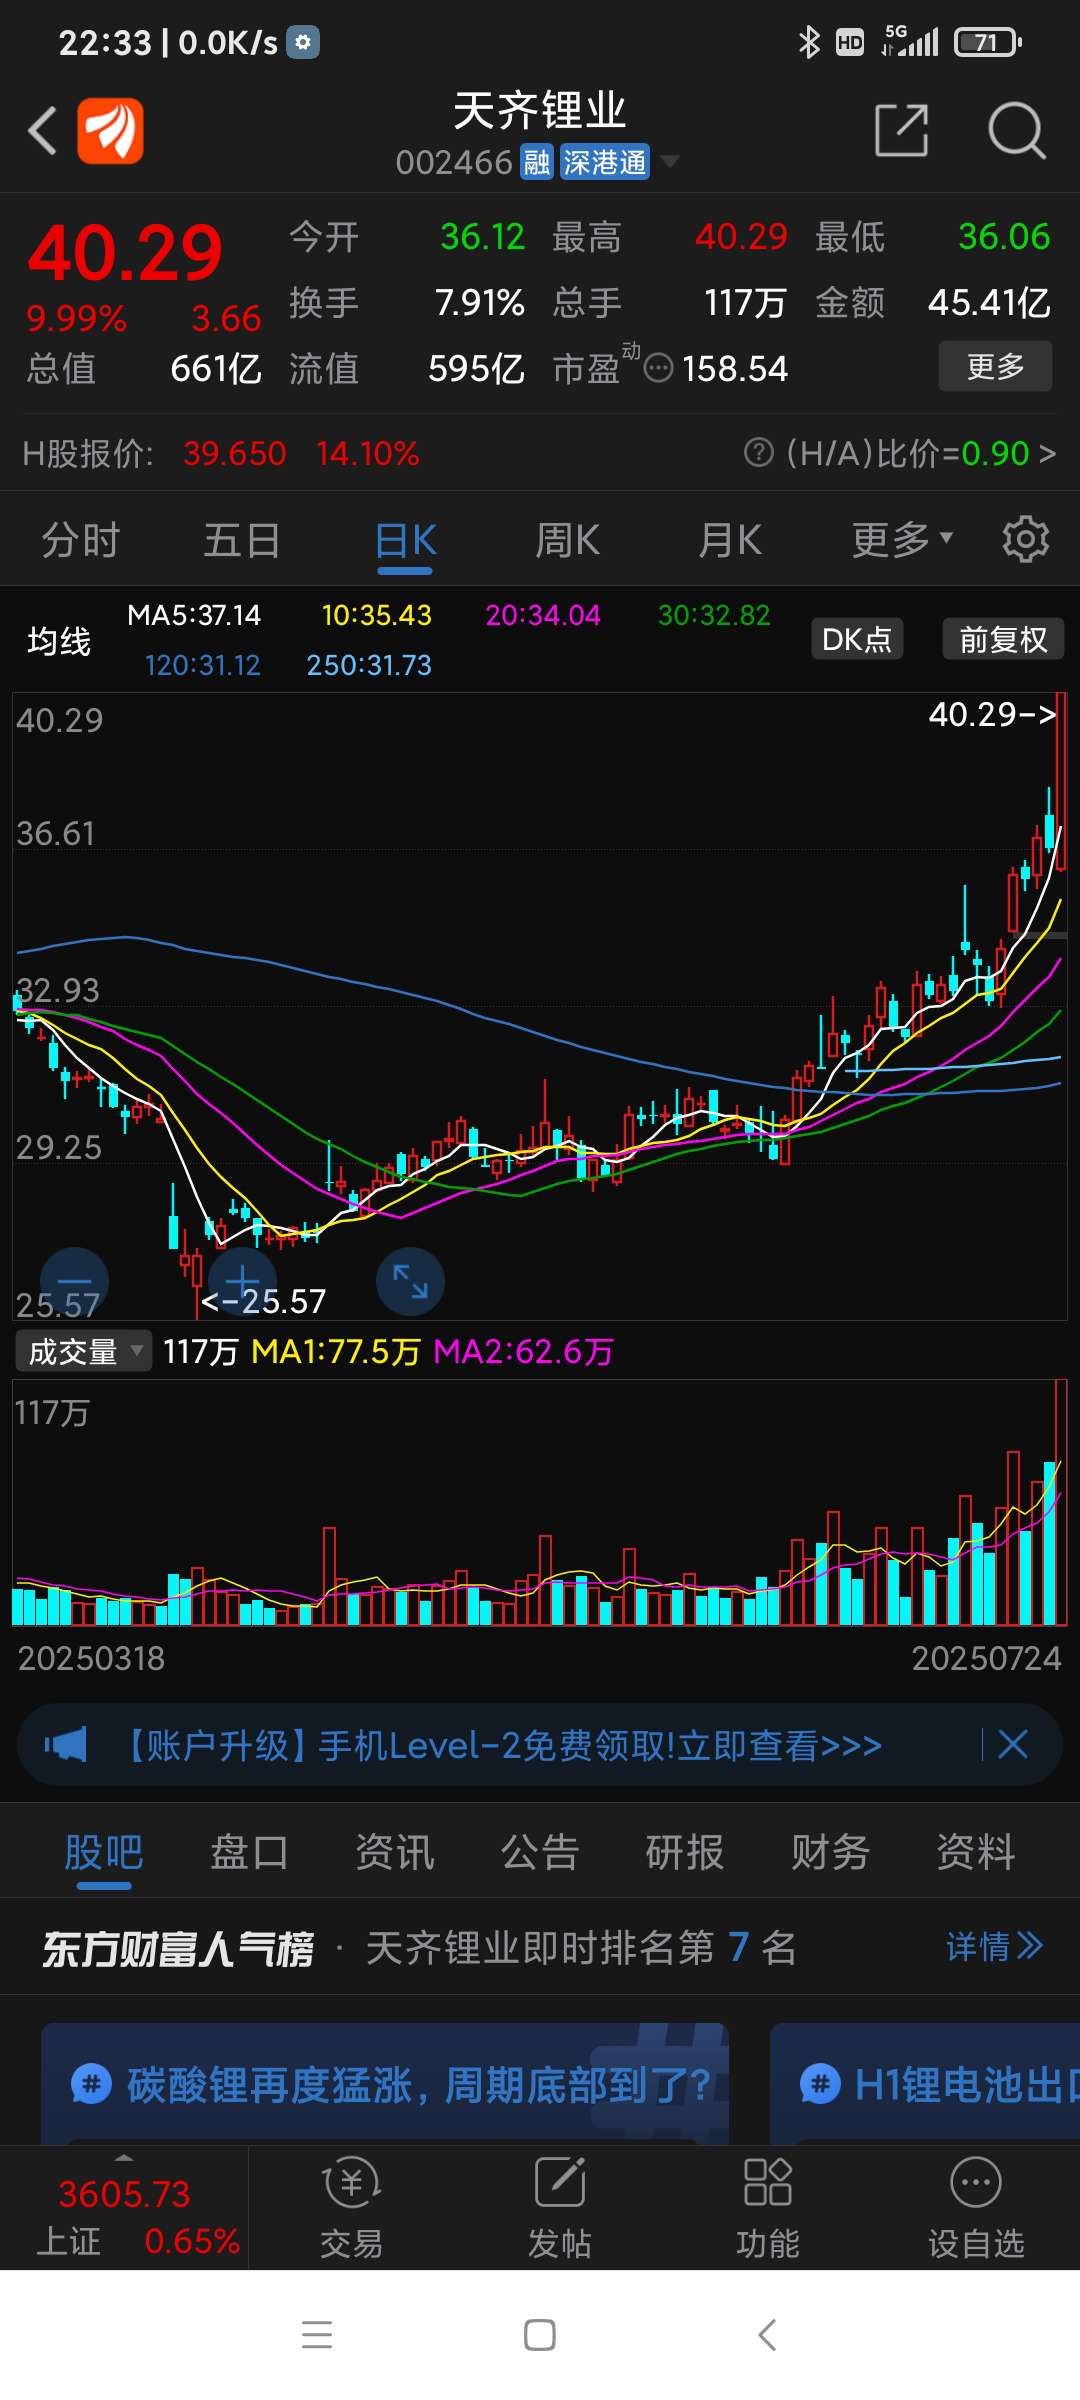Image resolution: width=1080 pixels, height=2400 pixels.
Task: Switch to 五日 chart tab
Action: 242,540
